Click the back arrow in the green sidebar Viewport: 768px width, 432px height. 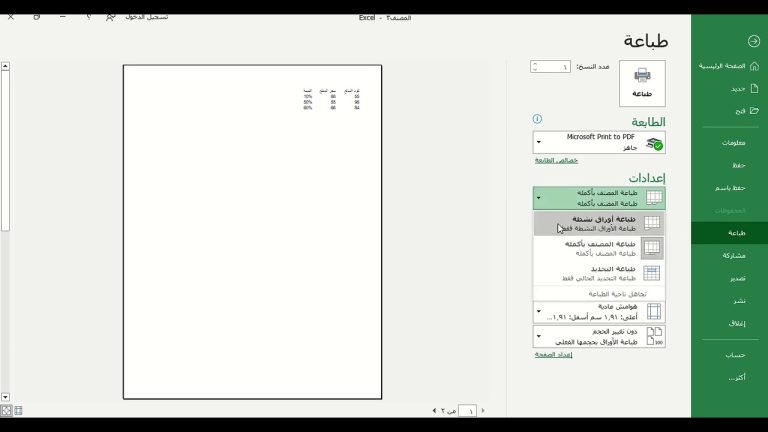[753, 41]
